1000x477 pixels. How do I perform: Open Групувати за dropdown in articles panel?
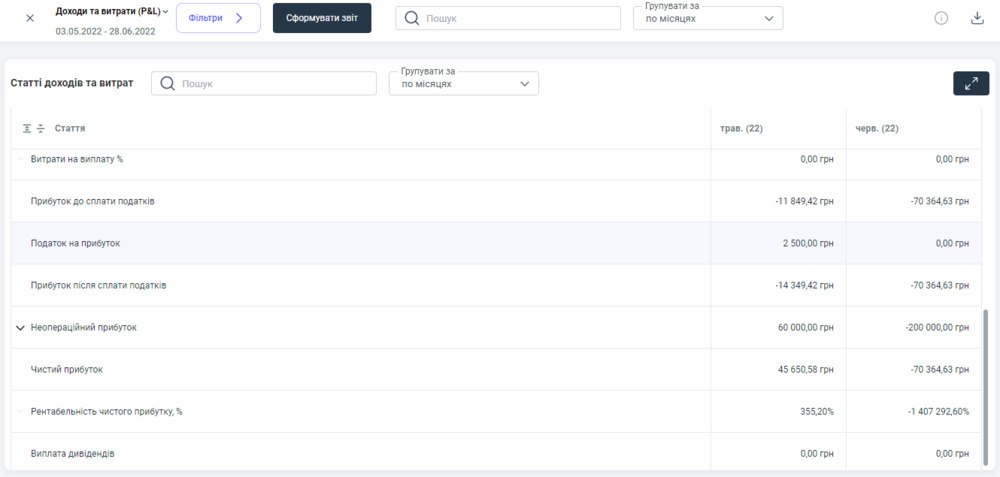(x=464, y=84)
